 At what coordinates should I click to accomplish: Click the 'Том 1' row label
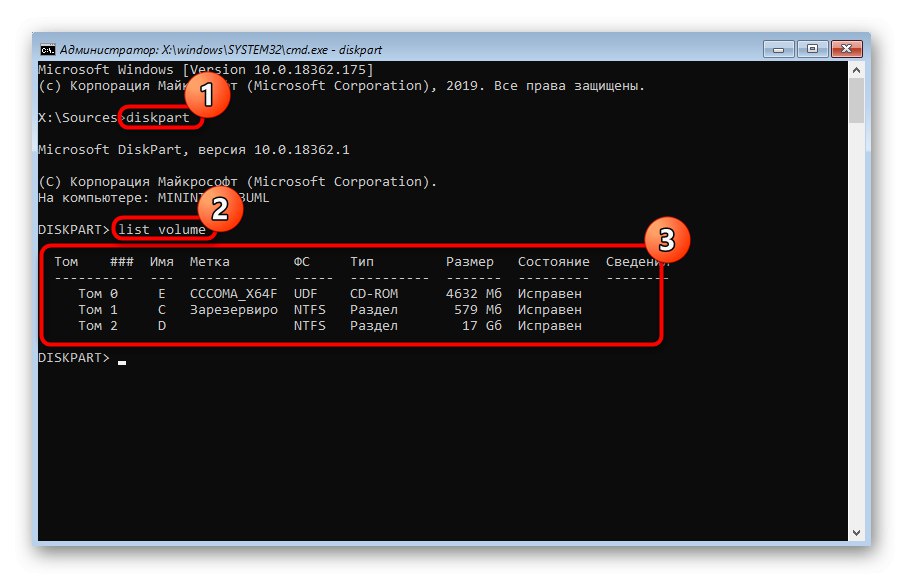[98, 310]
